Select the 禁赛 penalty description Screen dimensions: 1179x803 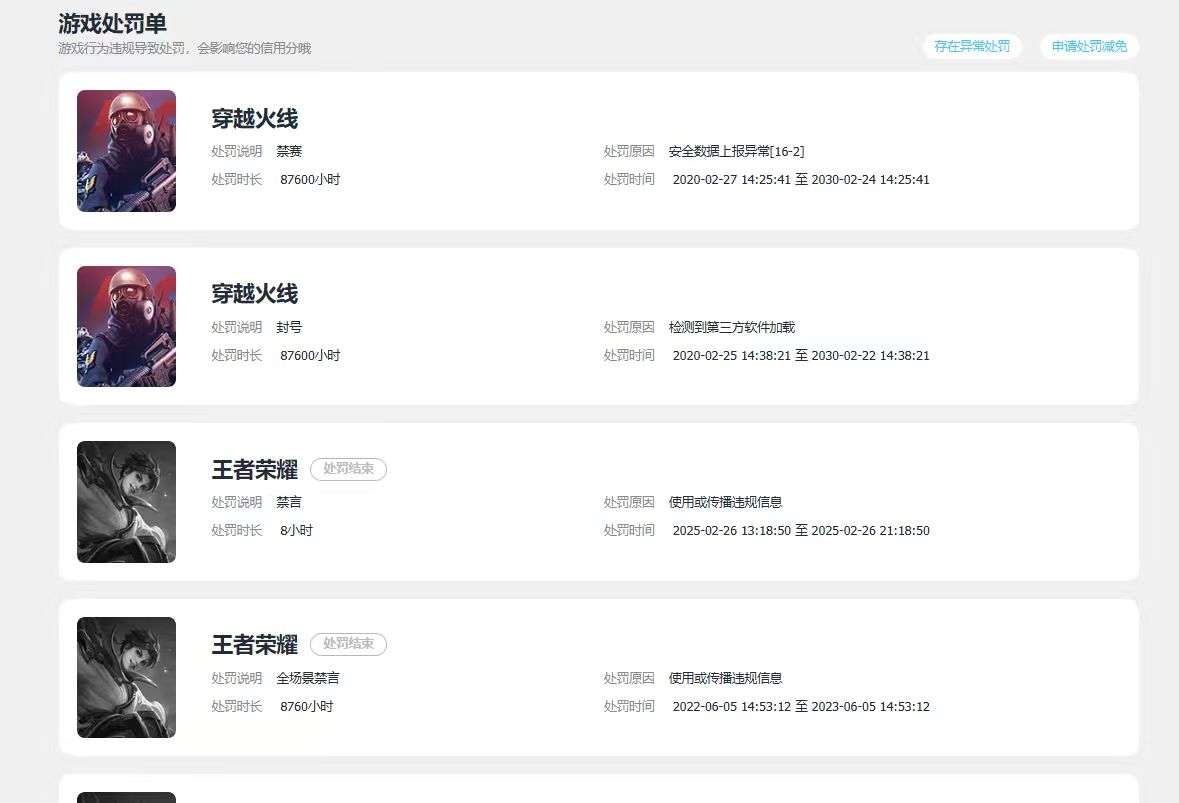coord(289,151)
